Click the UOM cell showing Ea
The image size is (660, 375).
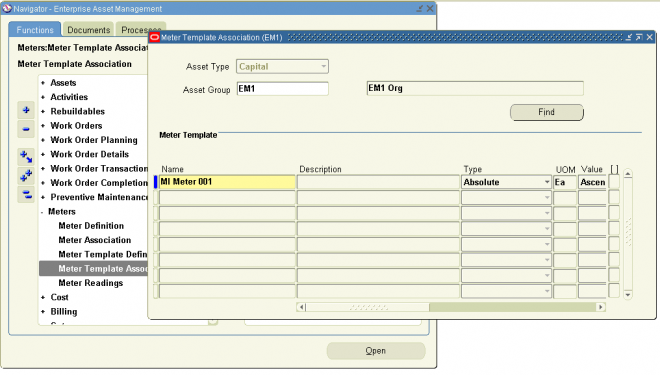point(565,182)
